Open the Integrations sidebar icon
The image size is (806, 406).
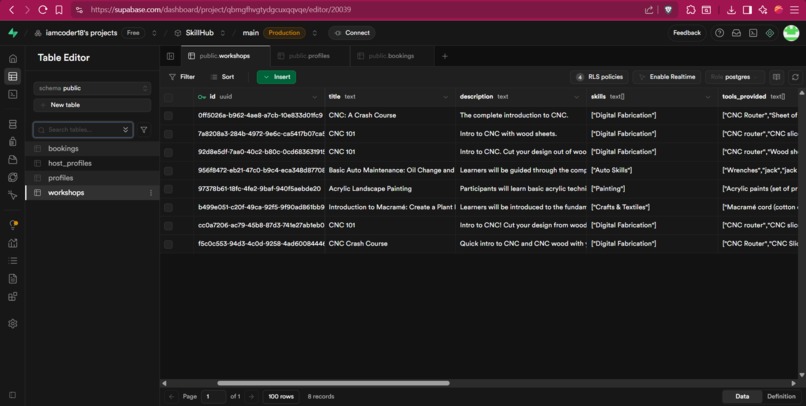(x=13, y=297)
